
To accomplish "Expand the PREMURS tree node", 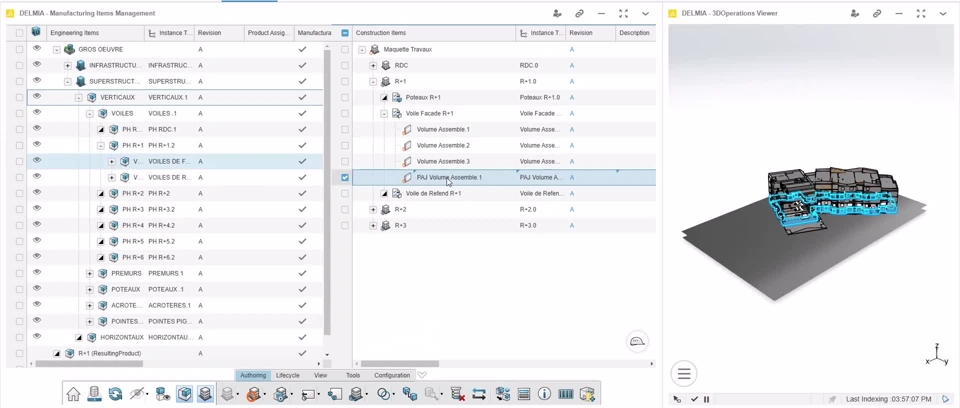I will (x=90, y=273).
